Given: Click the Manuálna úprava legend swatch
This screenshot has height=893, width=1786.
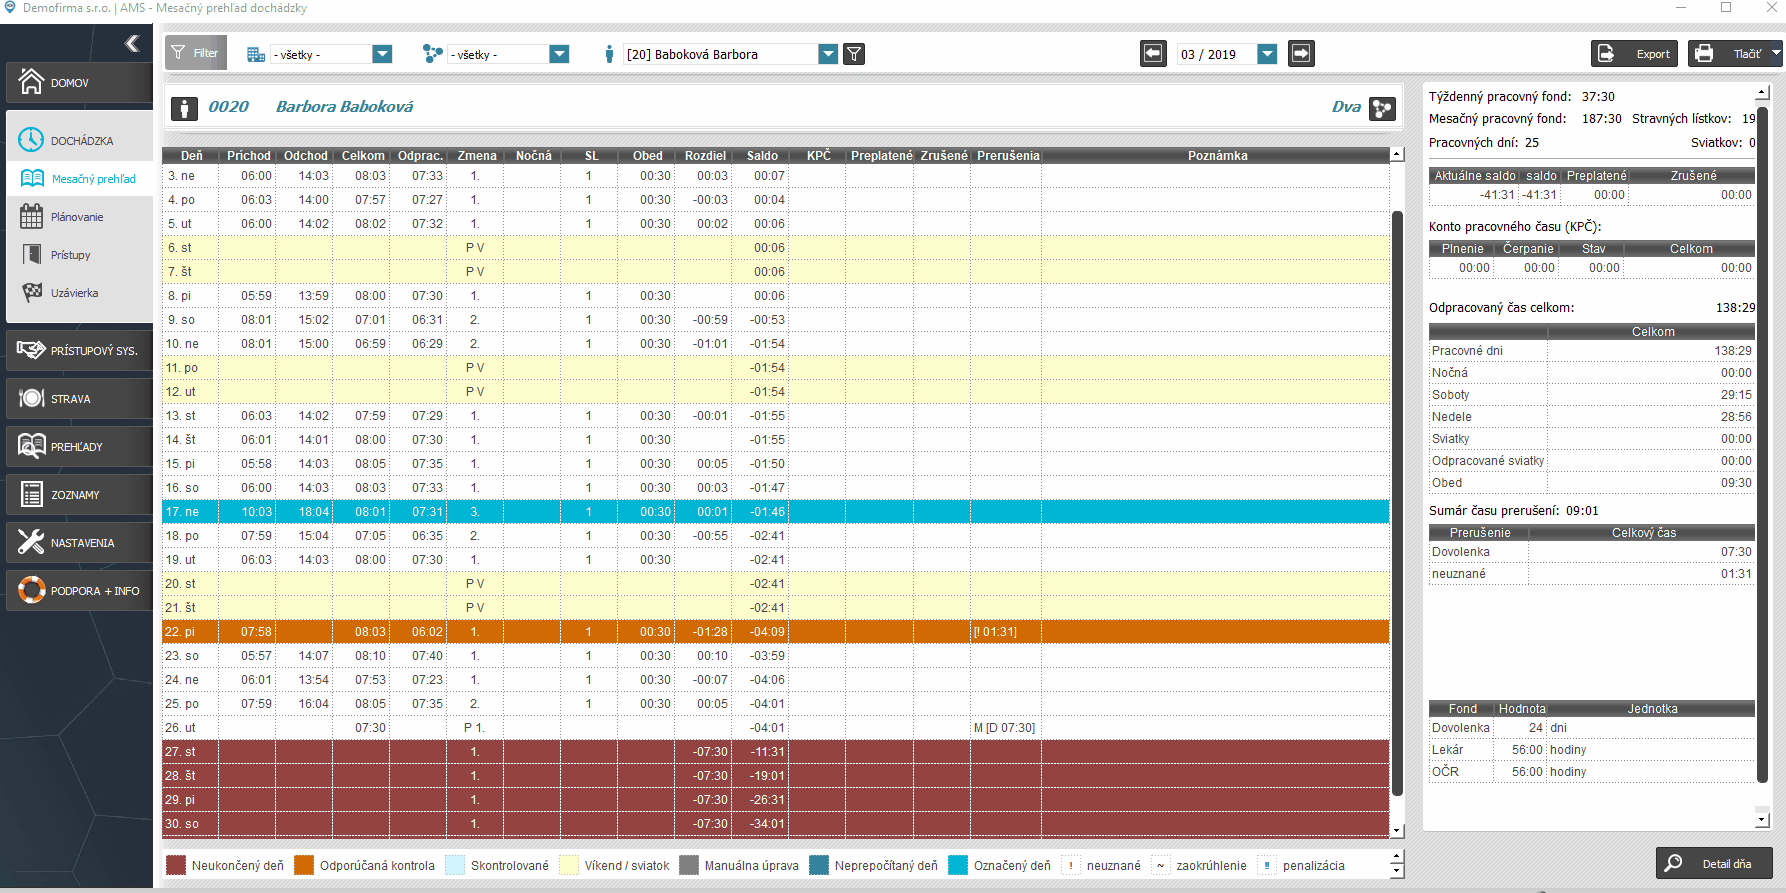Looking at the screenshot, I should (689, 865).
